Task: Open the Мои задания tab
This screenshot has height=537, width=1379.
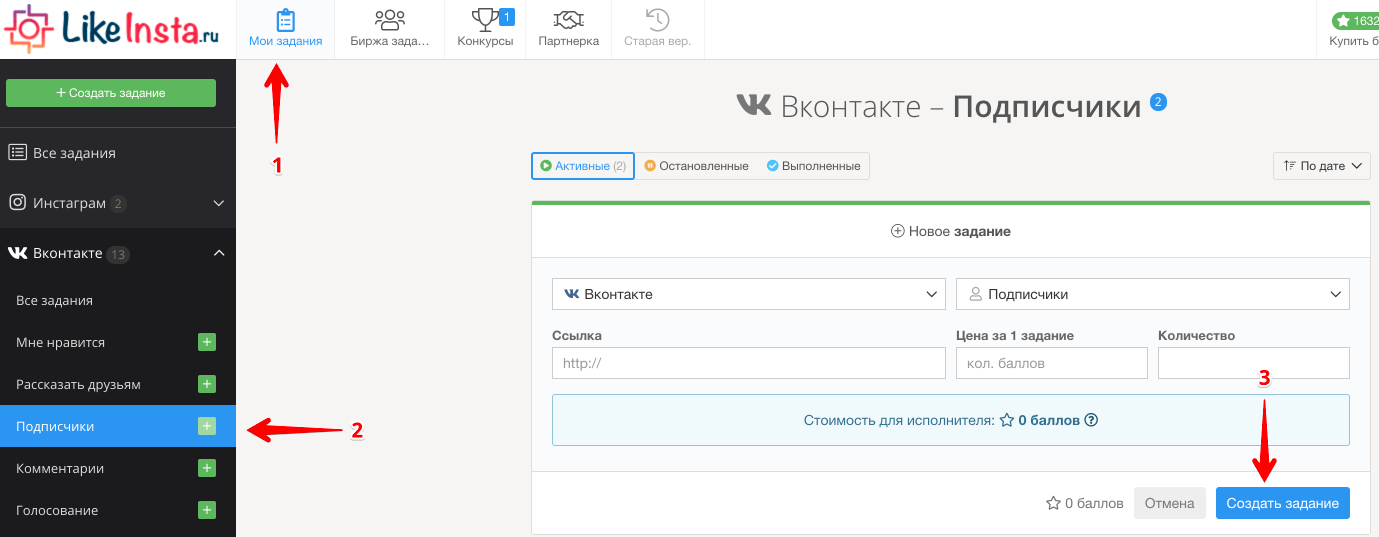Action: tap(286, 29)
